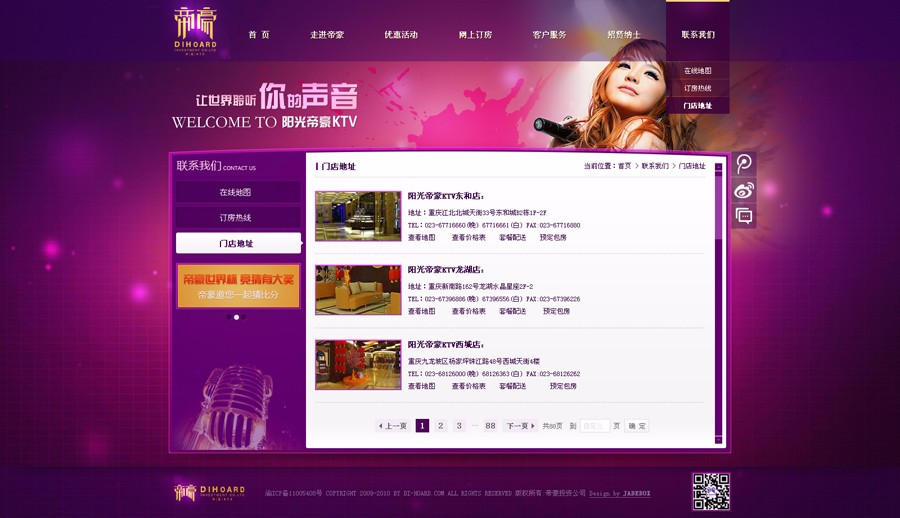Click 联系我们 in the breadcrumb
Screen dimensions: 900x518
click(655, 166)
